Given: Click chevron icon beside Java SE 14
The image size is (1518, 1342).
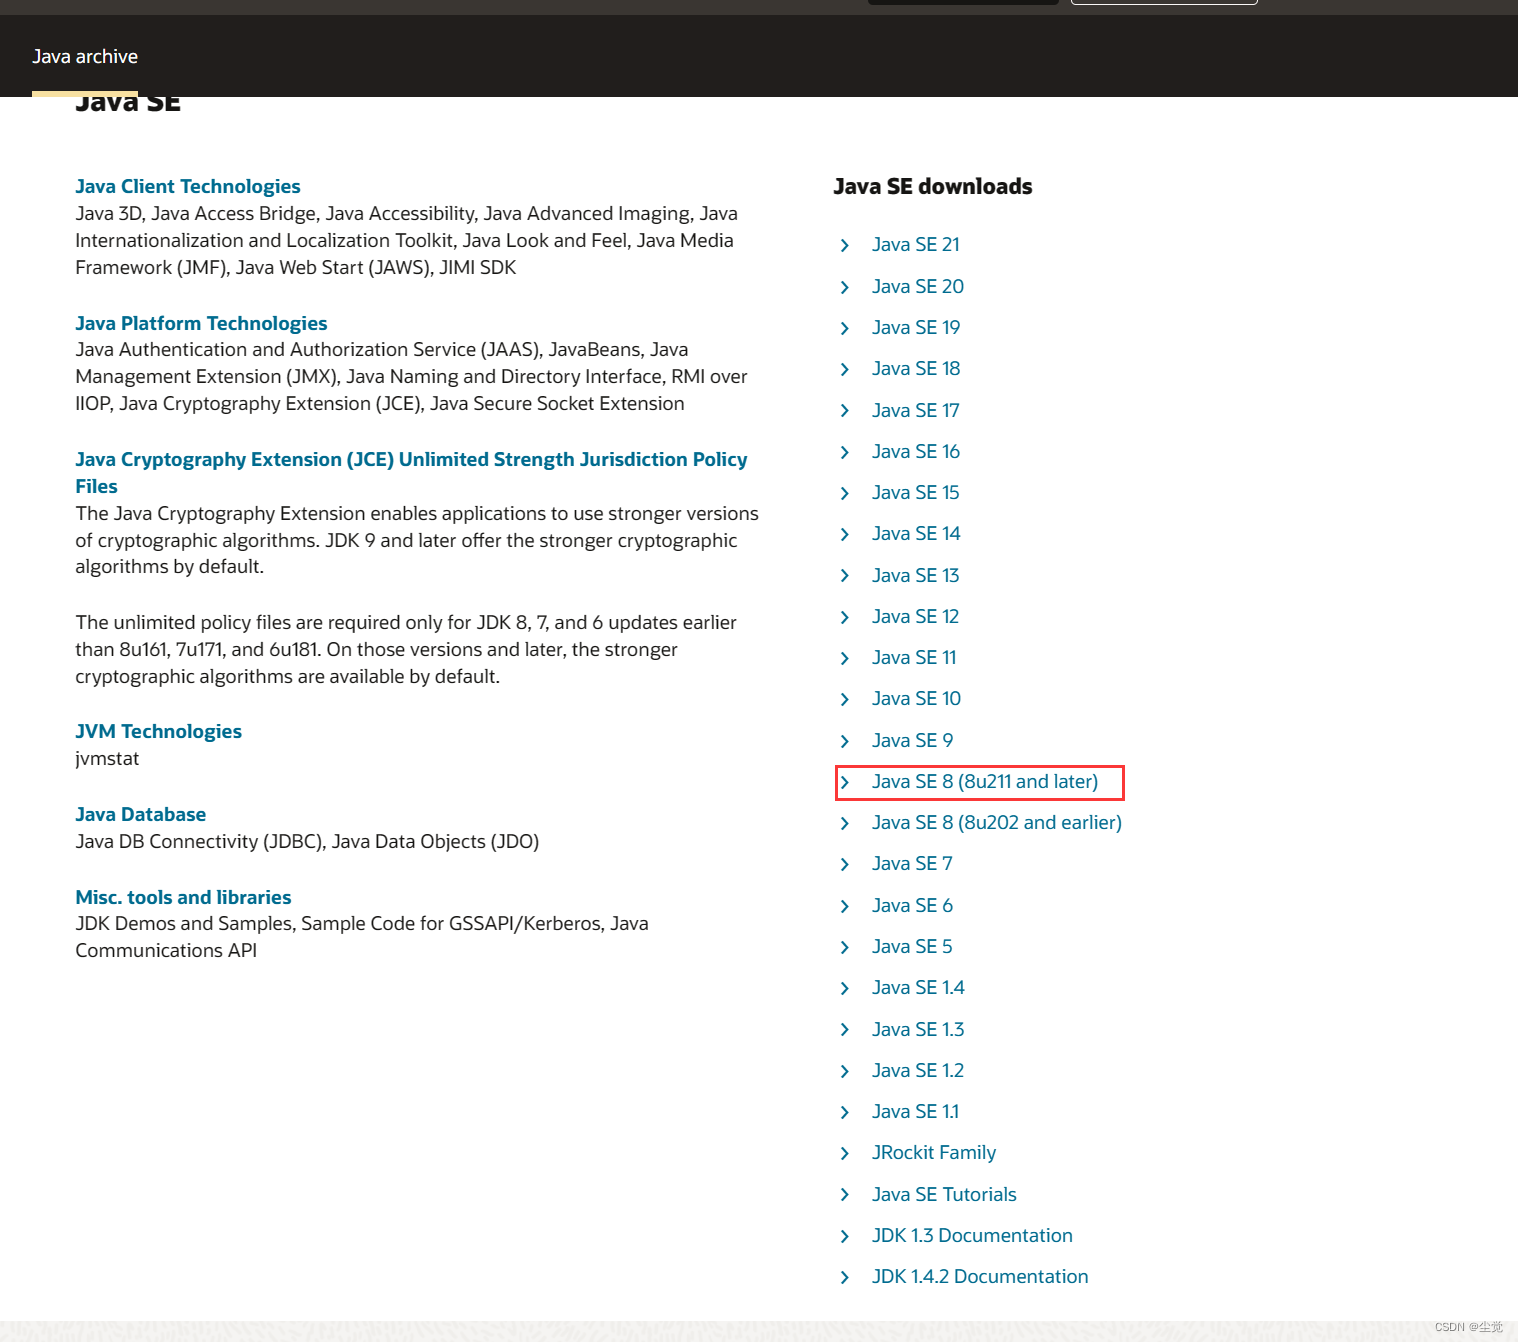Looking at the screenshot, I should click(x=845, y=534).
